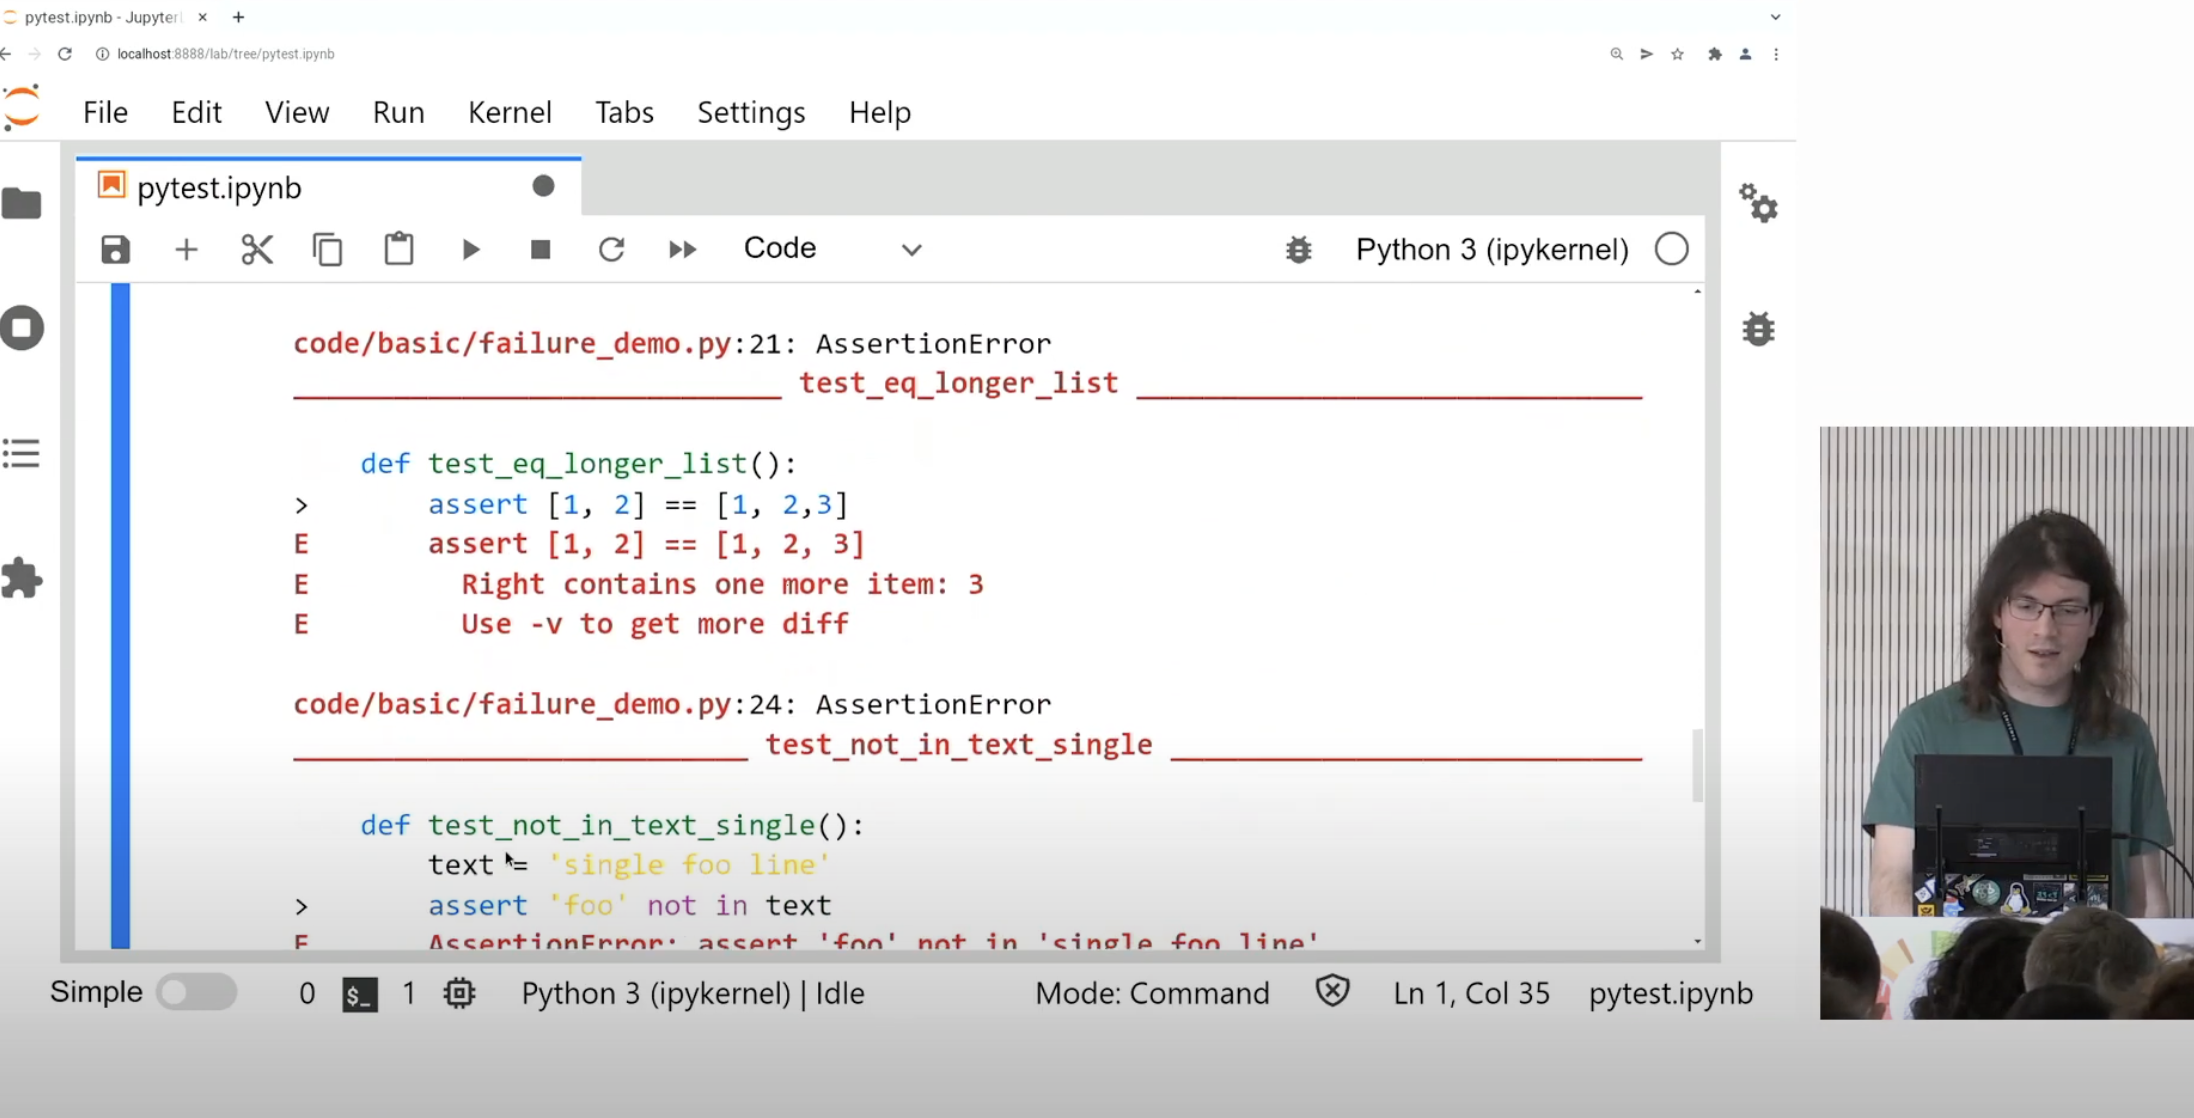Toggle Simple interface mode switch
The width and height of the screenshot is (2194, 1118).
click(x=196, y=992)
